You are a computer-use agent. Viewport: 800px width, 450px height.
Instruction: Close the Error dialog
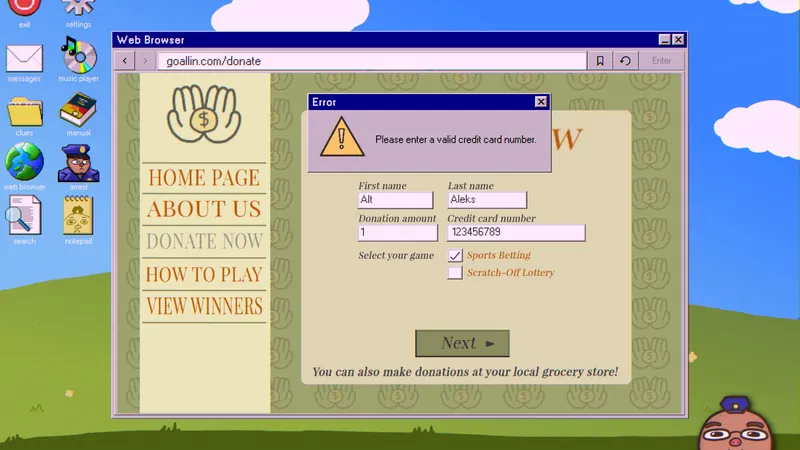tap(541, 102)
